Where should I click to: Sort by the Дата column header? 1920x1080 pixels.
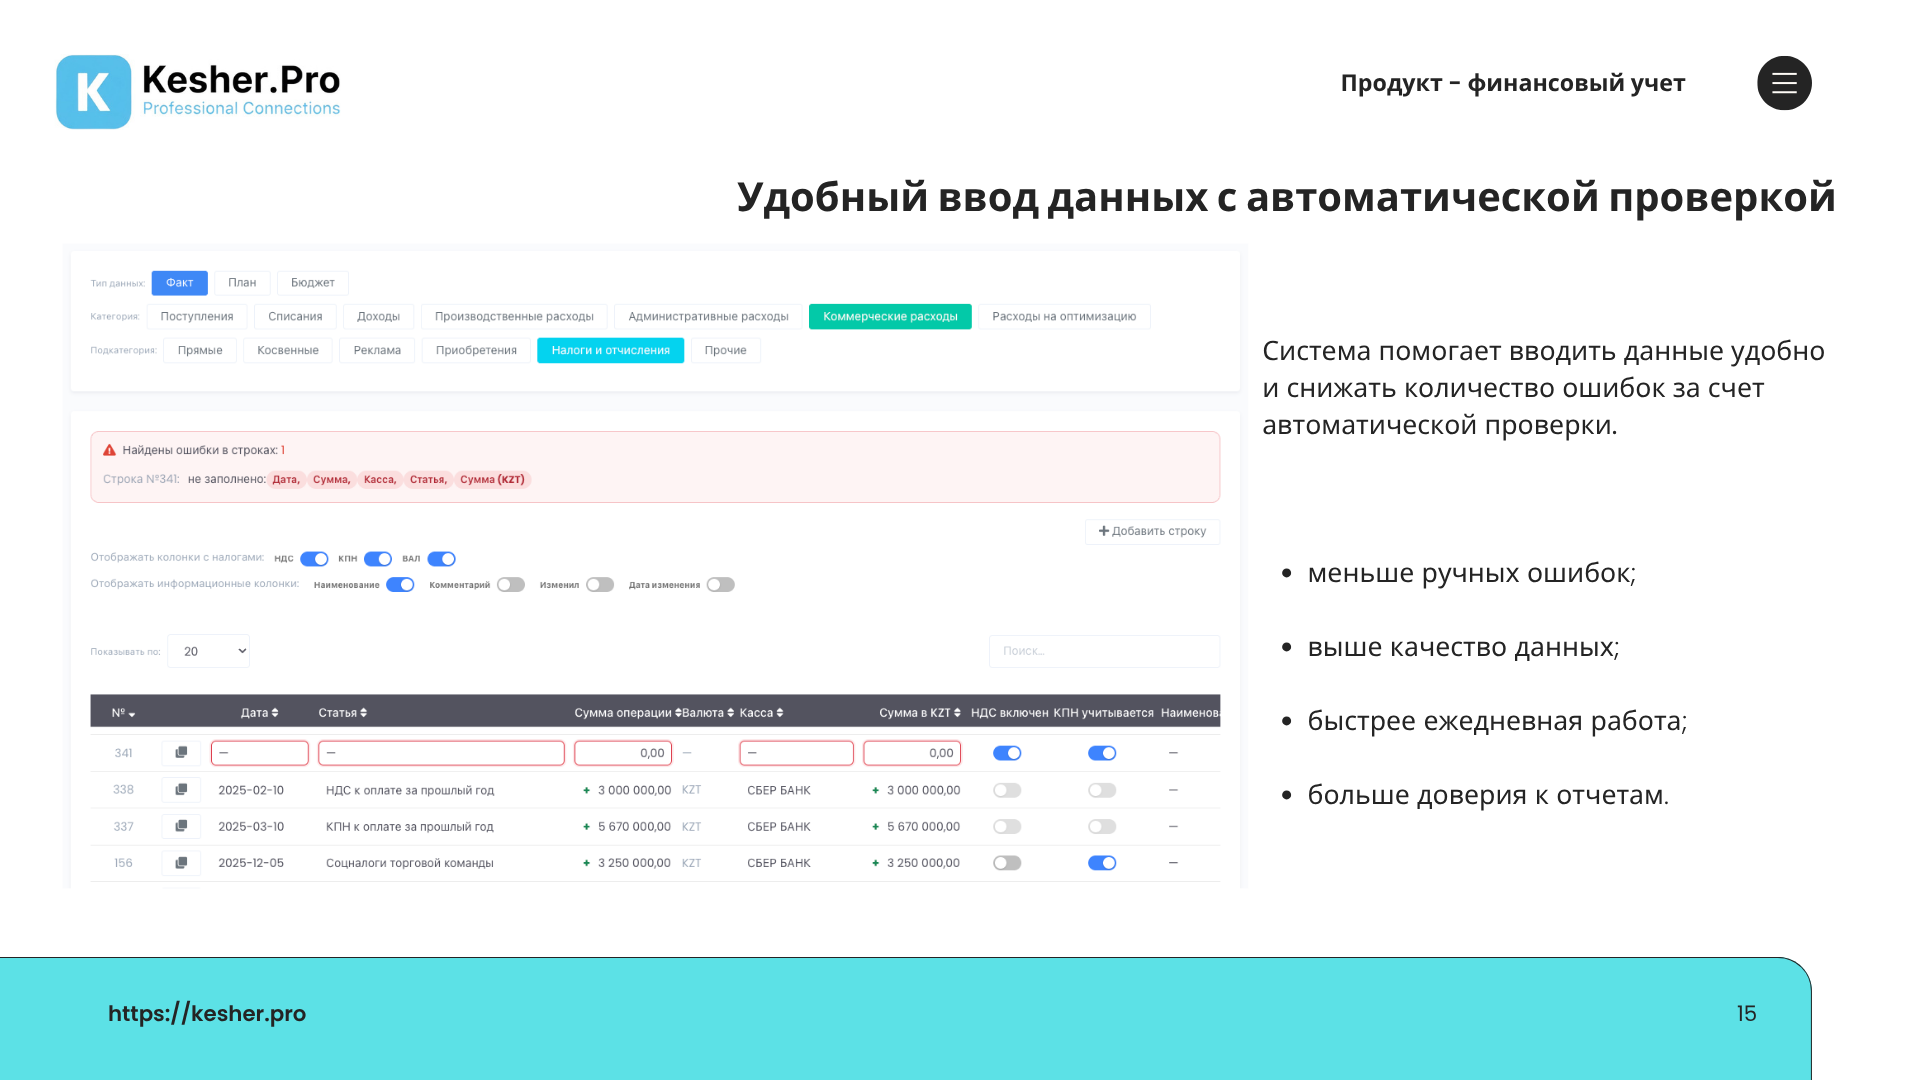point(259,713)
